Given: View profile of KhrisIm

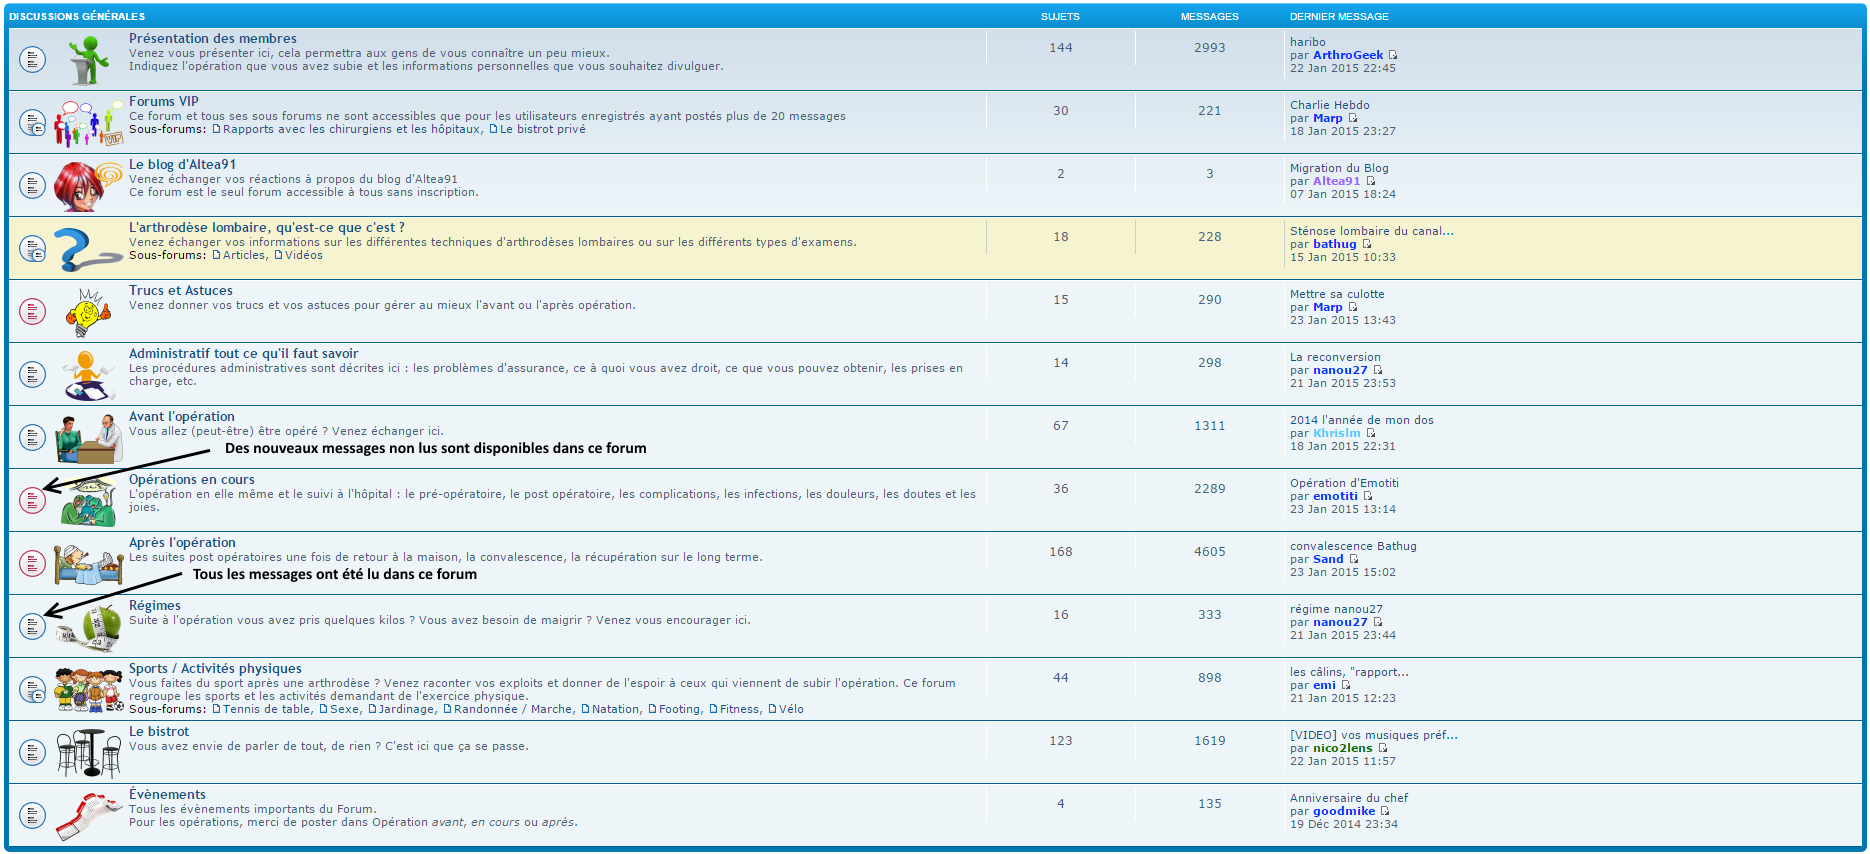Looking at the screenshot, I should point(1337,433).
